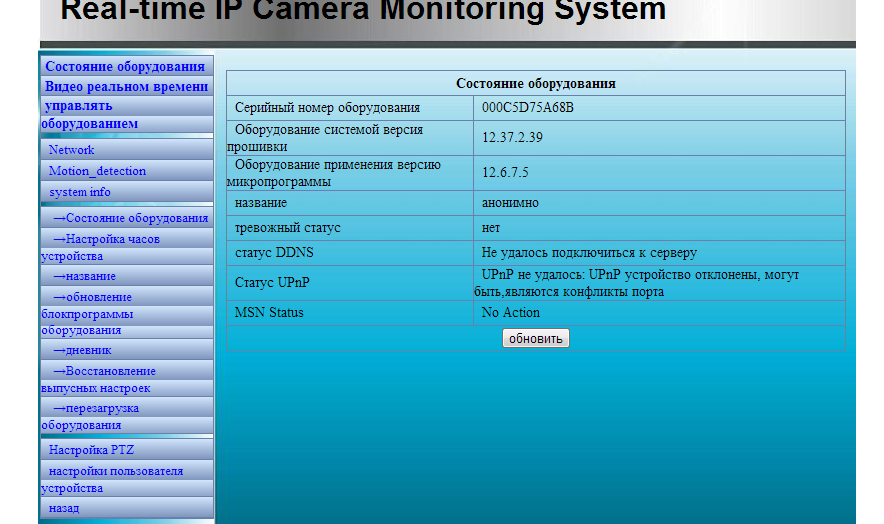Choose →перезагрузка оборудования item
This screenshot has height=524, width=884.
click(x=90, y=416)
